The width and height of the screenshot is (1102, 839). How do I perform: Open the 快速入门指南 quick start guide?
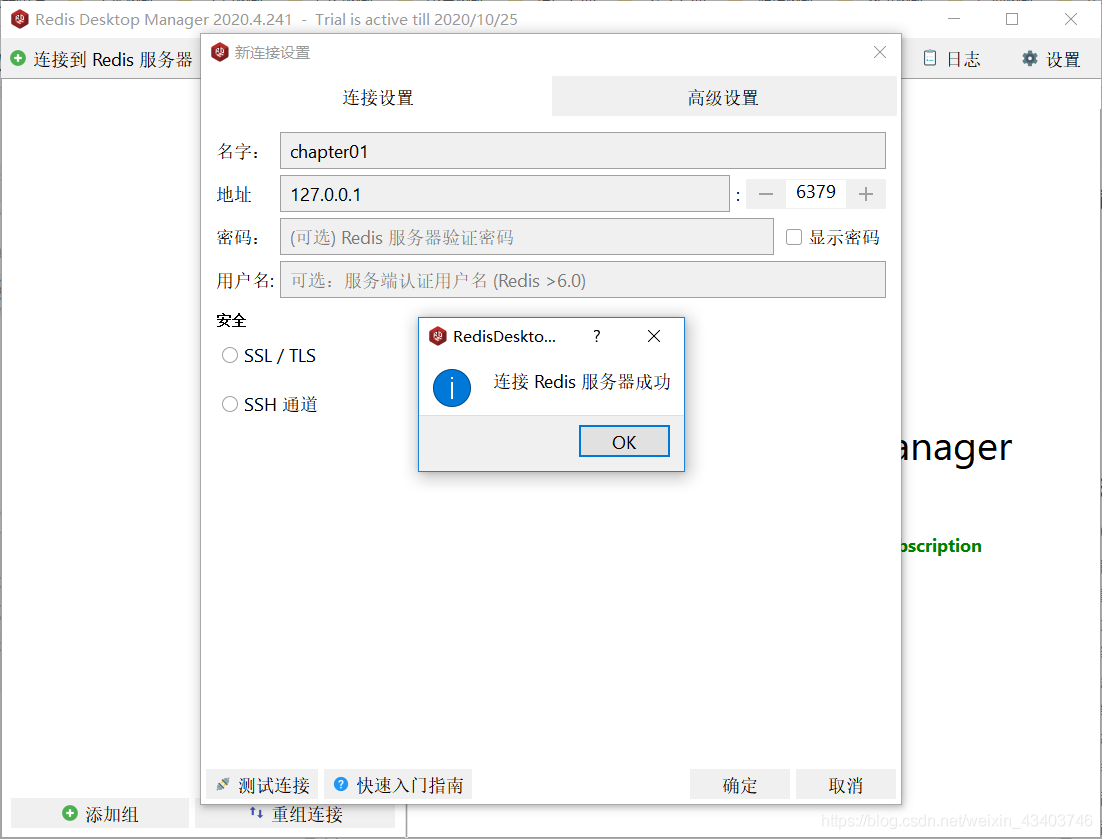point(397,784)
